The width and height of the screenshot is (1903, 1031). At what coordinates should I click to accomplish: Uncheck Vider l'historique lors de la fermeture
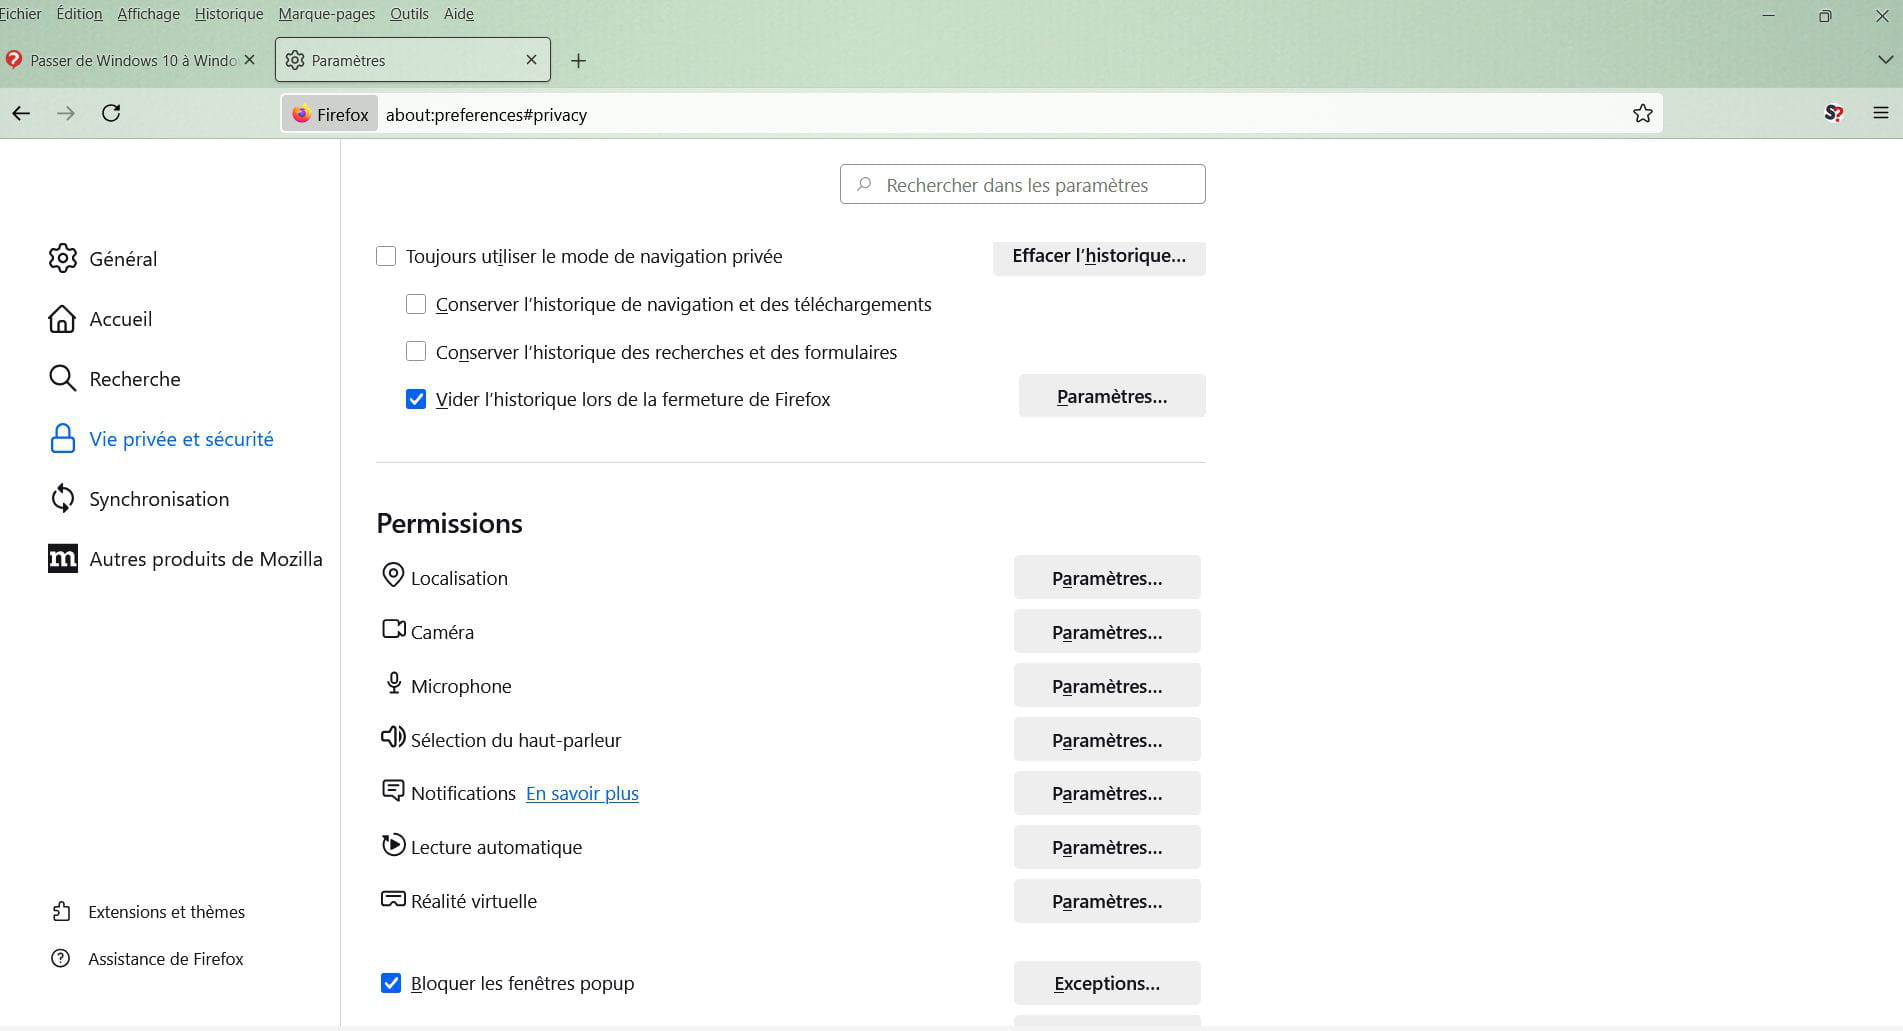pos(416,399)
